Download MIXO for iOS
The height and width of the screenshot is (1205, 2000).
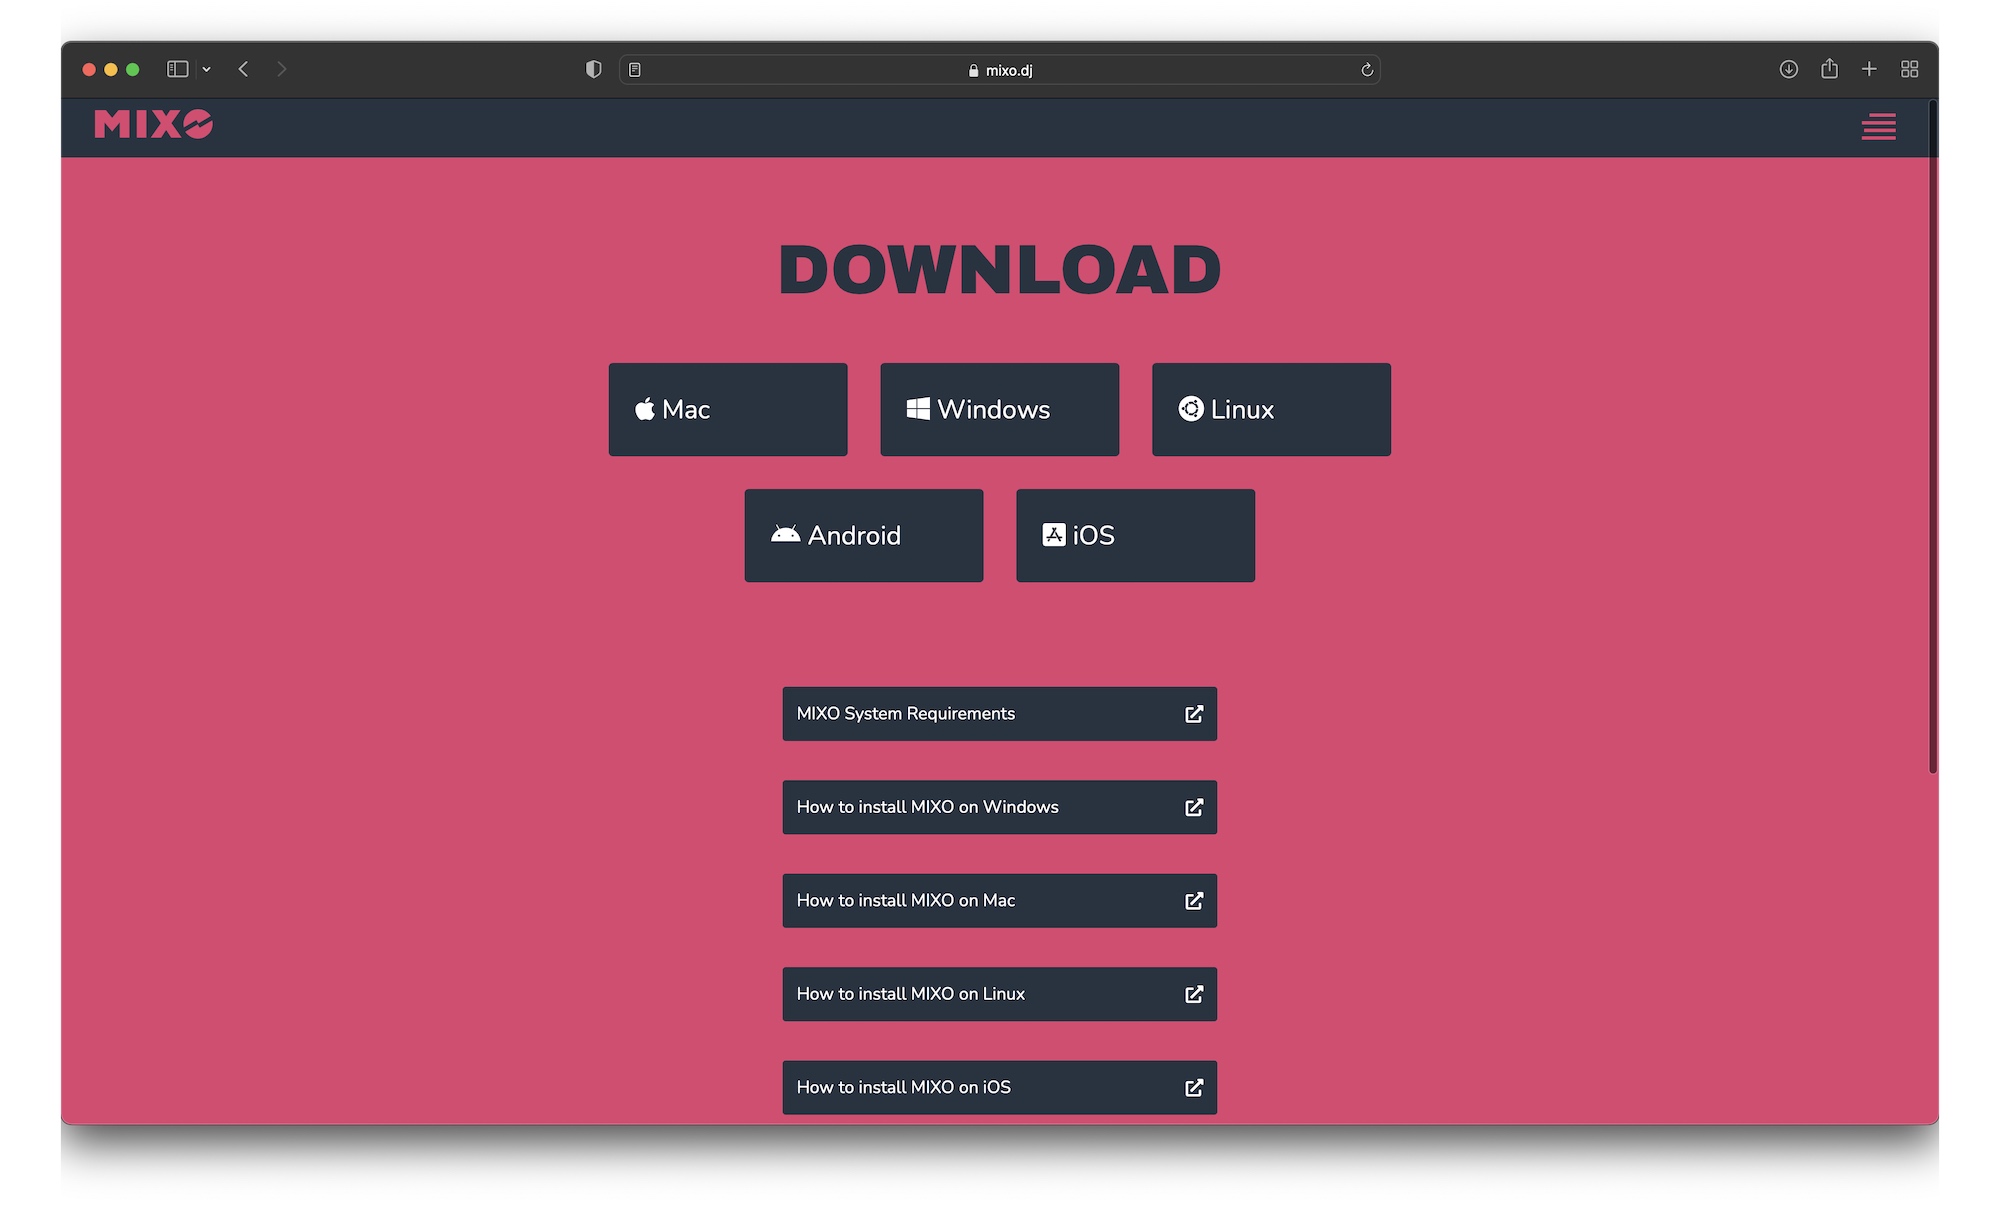tap(1135, 535)
